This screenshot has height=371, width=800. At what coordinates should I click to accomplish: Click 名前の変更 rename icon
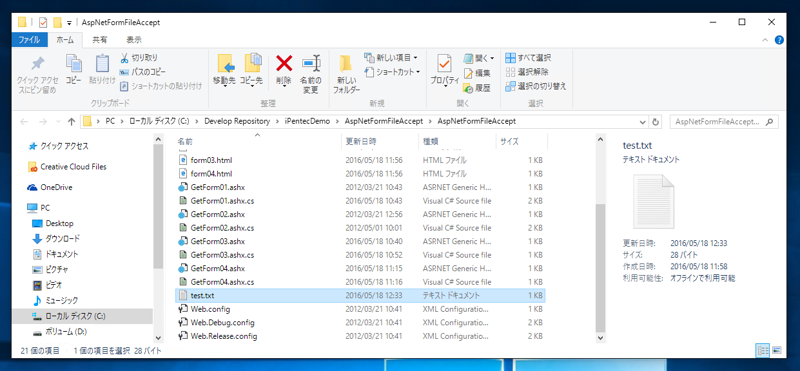[x=311, y=63]
